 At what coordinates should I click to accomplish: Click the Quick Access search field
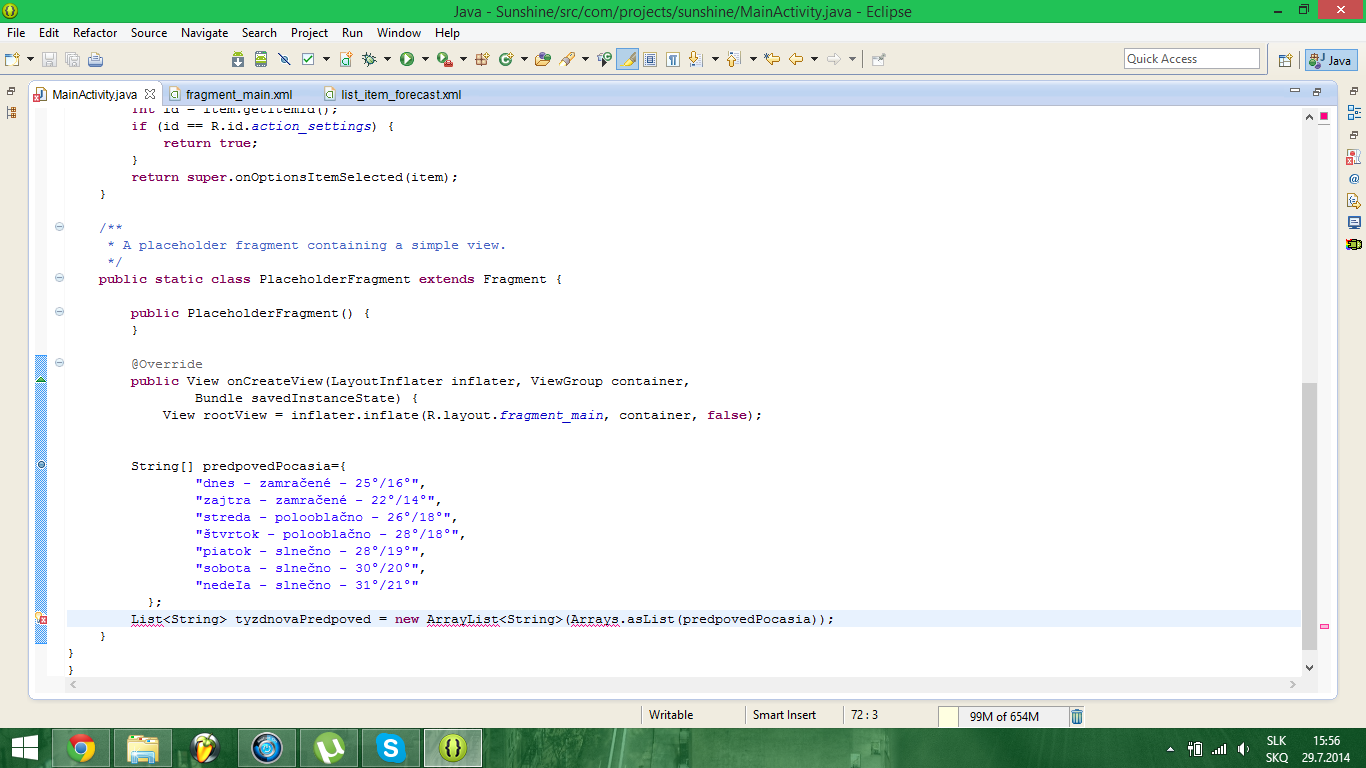pyautogui.click(x=1191, y=59)
